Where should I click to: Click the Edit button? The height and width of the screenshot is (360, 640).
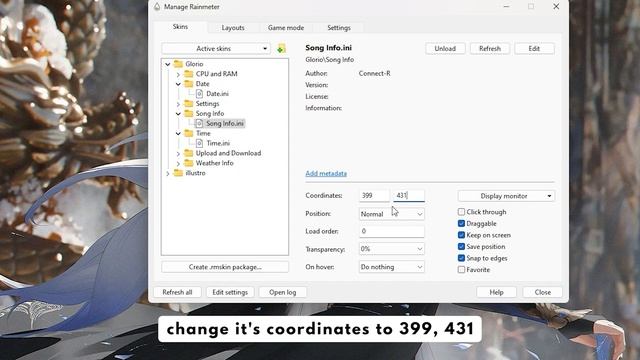coord(534,49)
